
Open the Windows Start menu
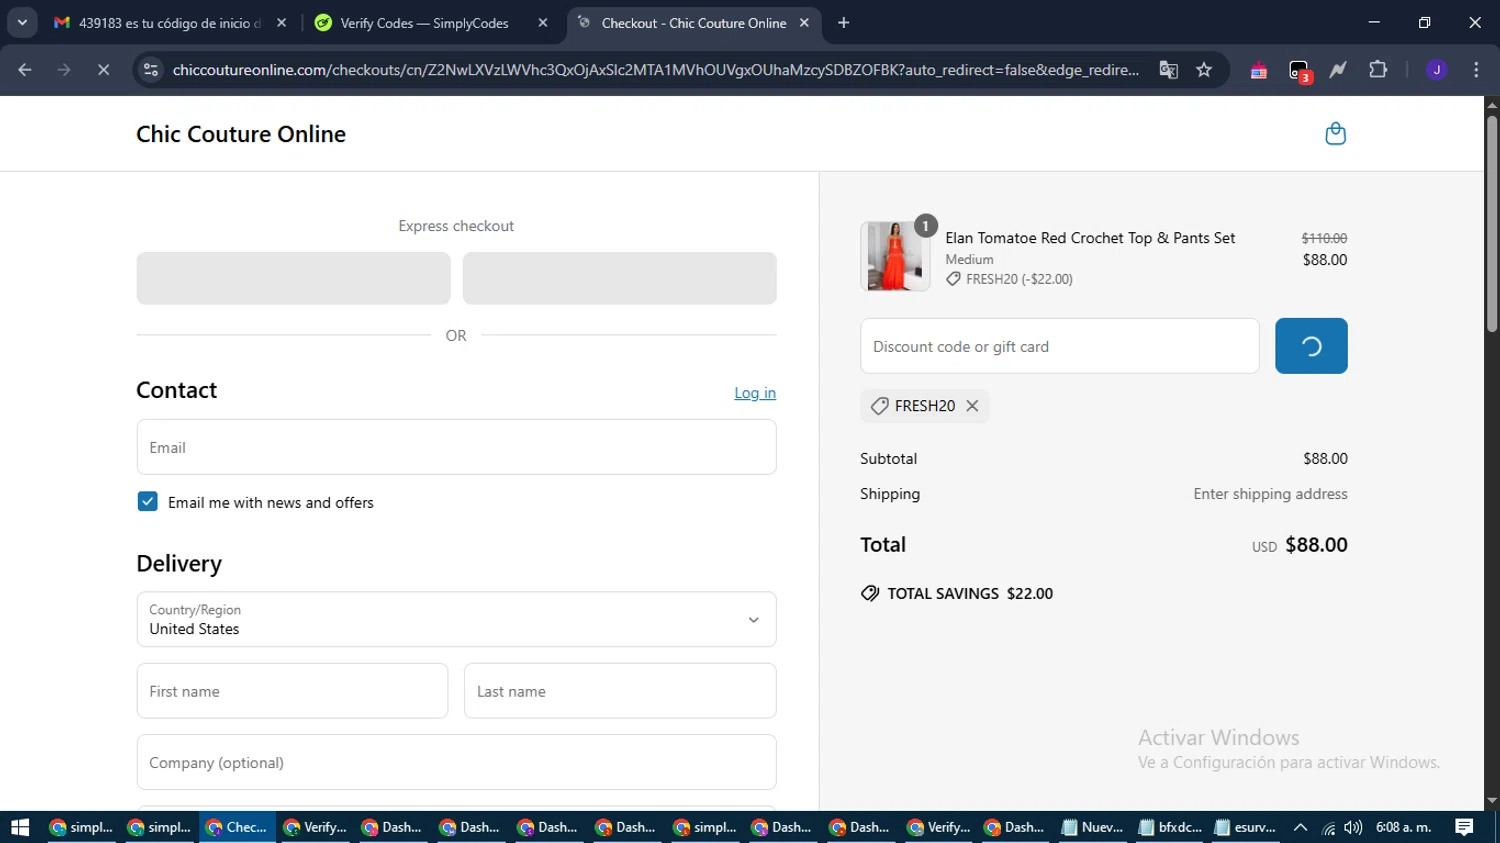point(20,827)
